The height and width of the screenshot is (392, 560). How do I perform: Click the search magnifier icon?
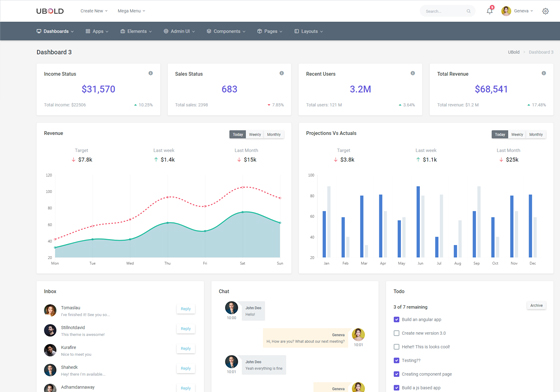tap(468, 11)
